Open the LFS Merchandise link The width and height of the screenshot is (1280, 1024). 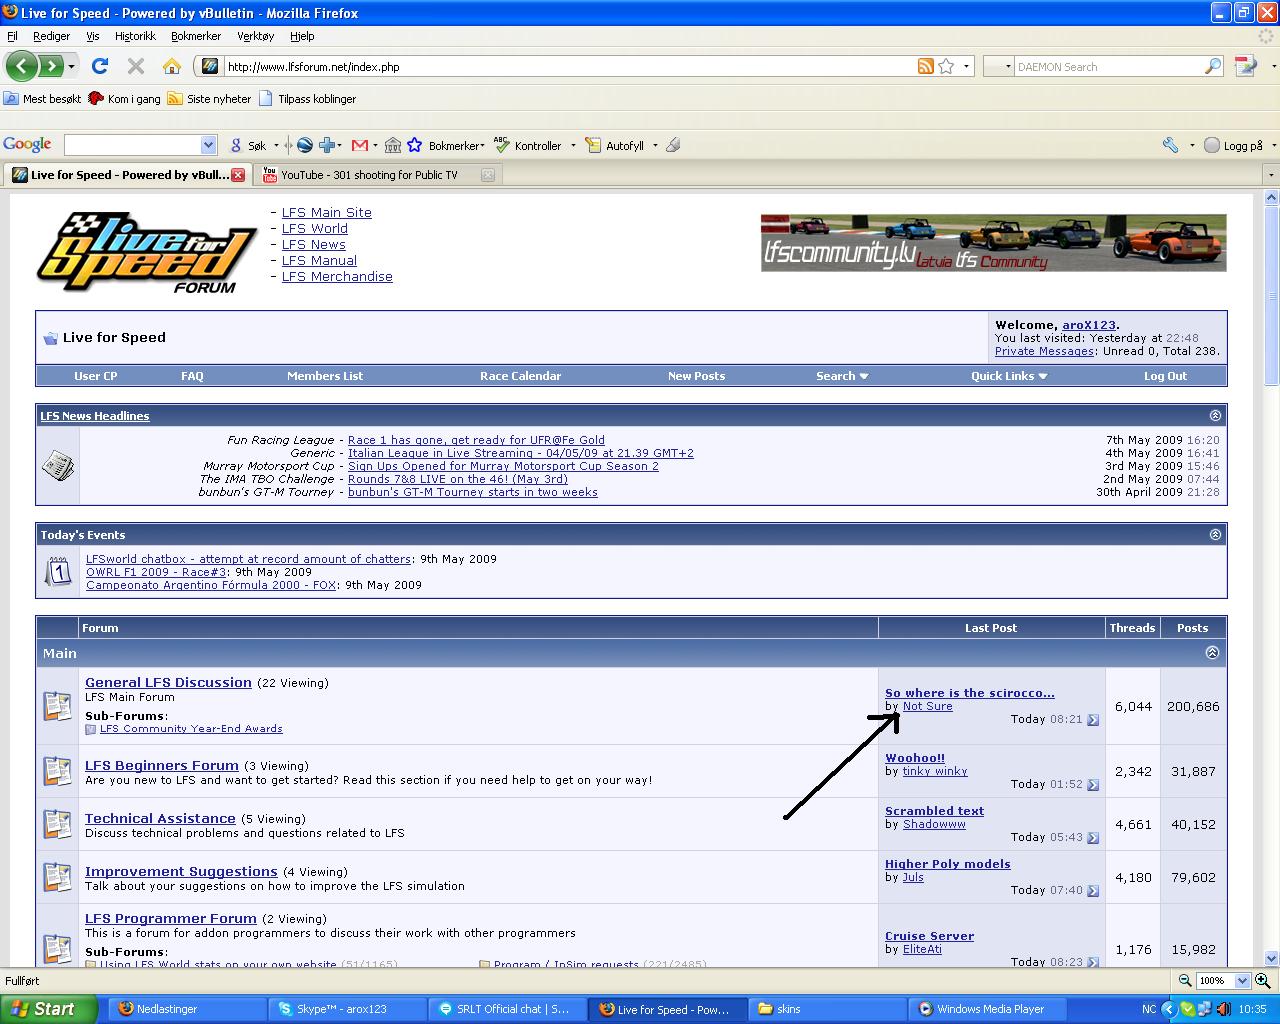337,277
